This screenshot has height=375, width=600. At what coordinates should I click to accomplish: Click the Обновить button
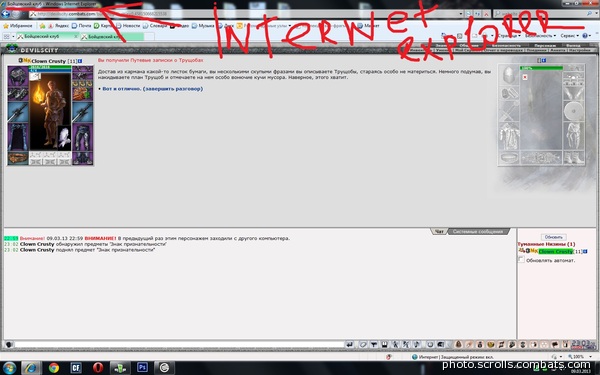553,237
